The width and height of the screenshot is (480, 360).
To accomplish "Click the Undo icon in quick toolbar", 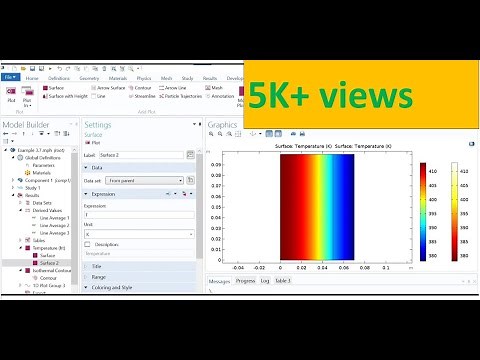I will click(59, 69).
